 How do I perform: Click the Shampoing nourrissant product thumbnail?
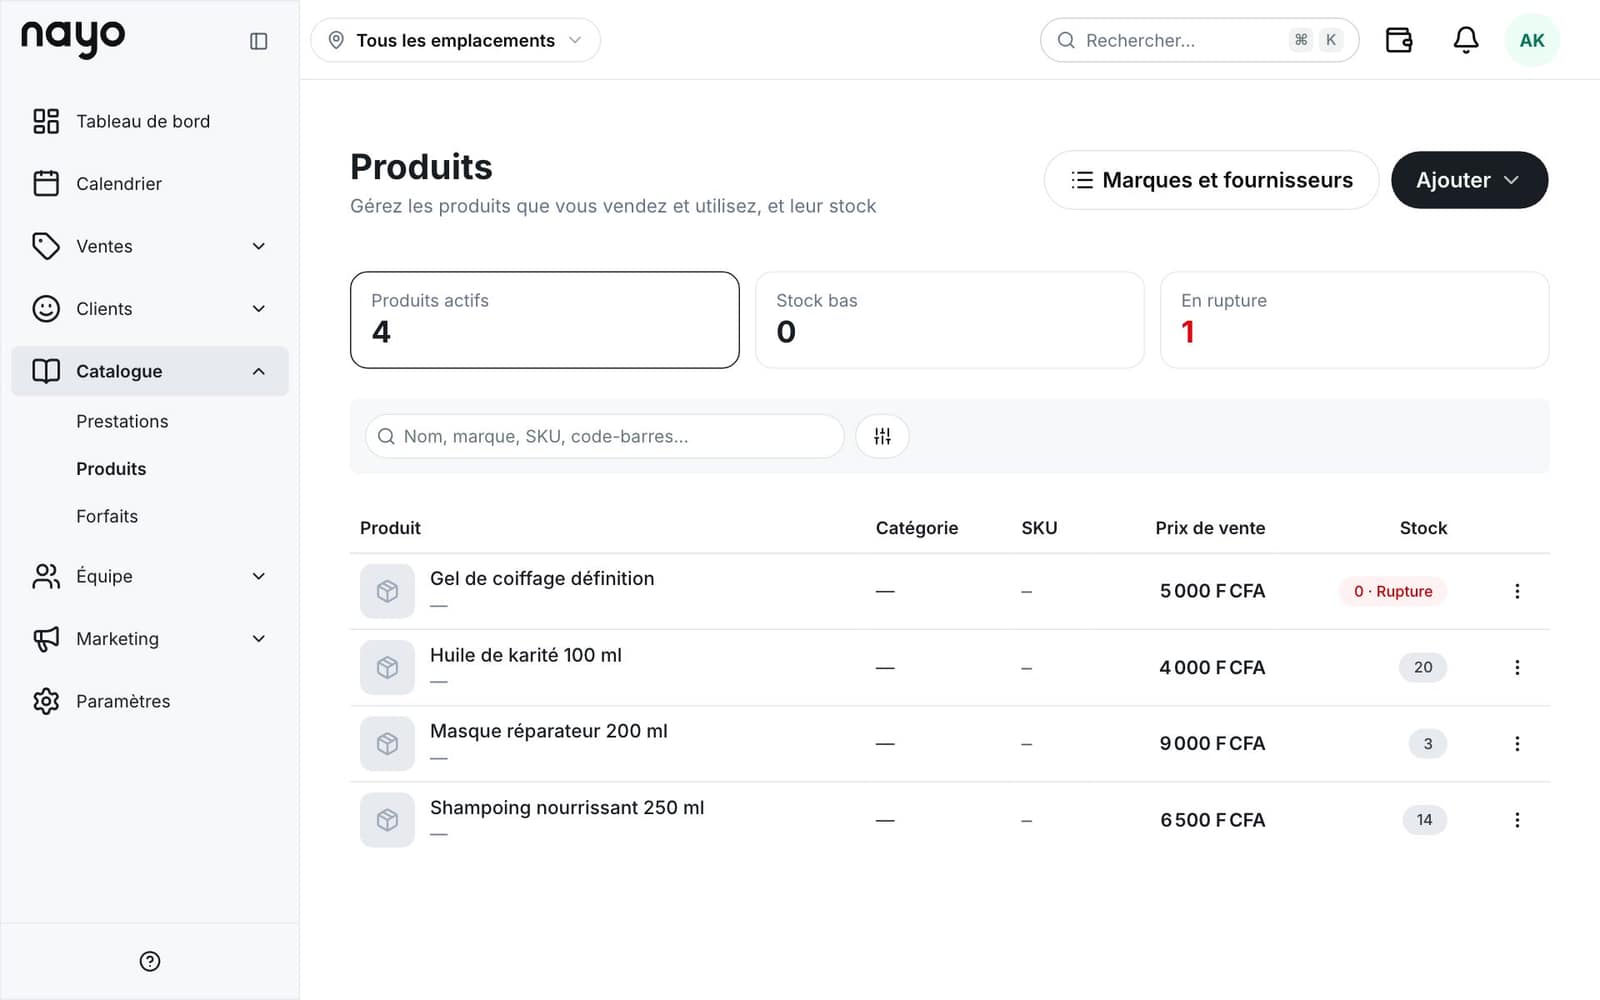point(387,820)
